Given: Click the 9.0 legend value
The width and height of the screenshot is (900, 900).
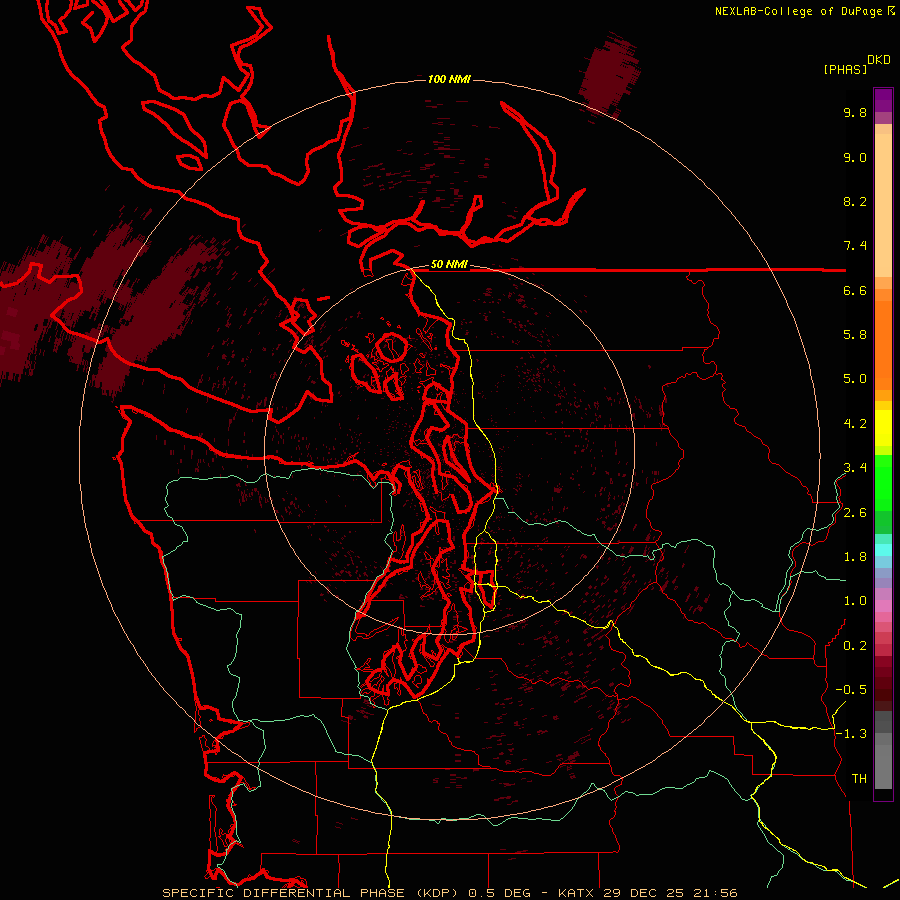Looking at the screenshot, I should coord(855,157).
